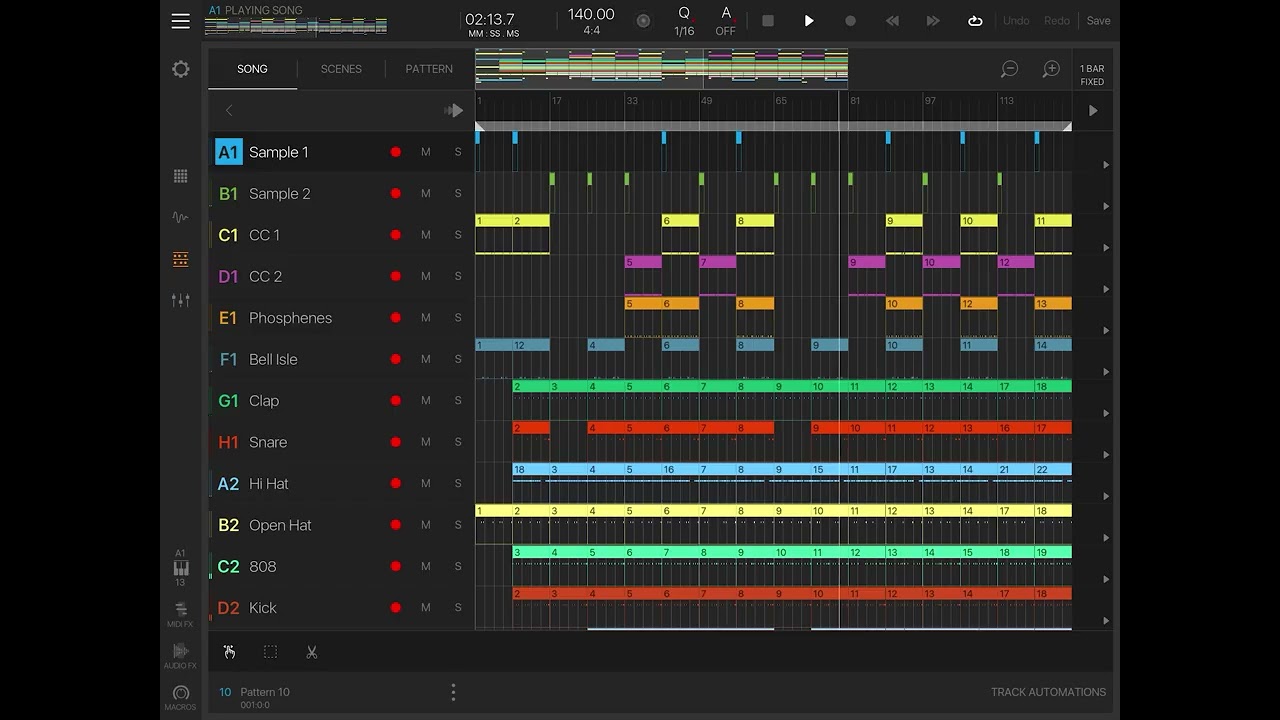Open the hamburger main menu

180,21
